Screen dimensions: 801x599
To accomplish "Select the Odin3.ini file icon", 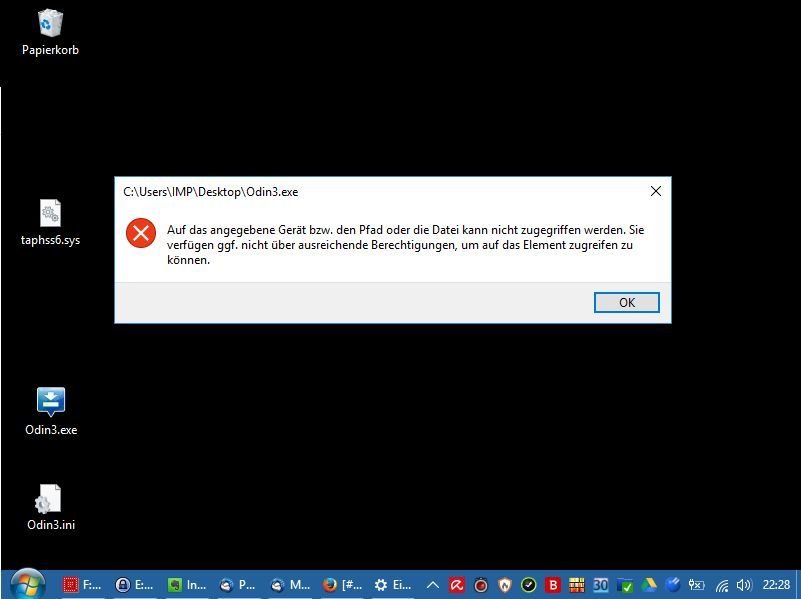I will (51, 508).
